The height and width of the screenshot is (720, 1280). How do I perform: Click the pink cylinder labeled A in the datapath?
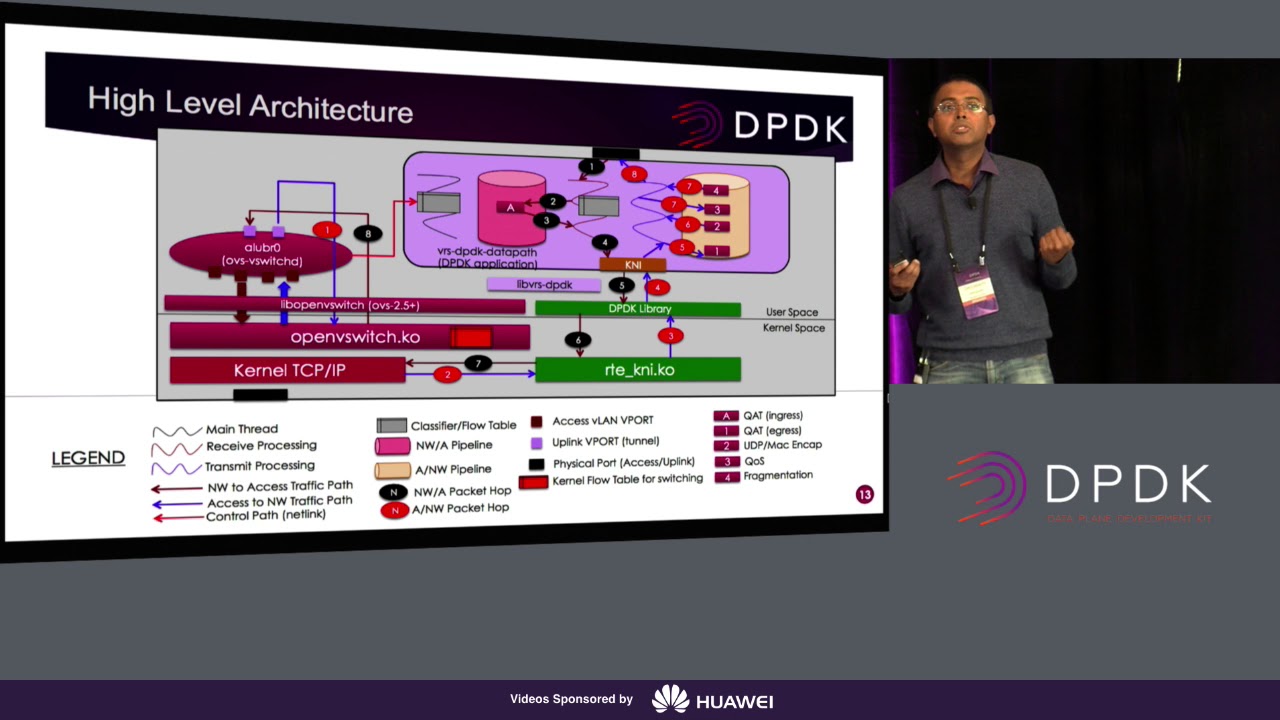tap(510, 207)
